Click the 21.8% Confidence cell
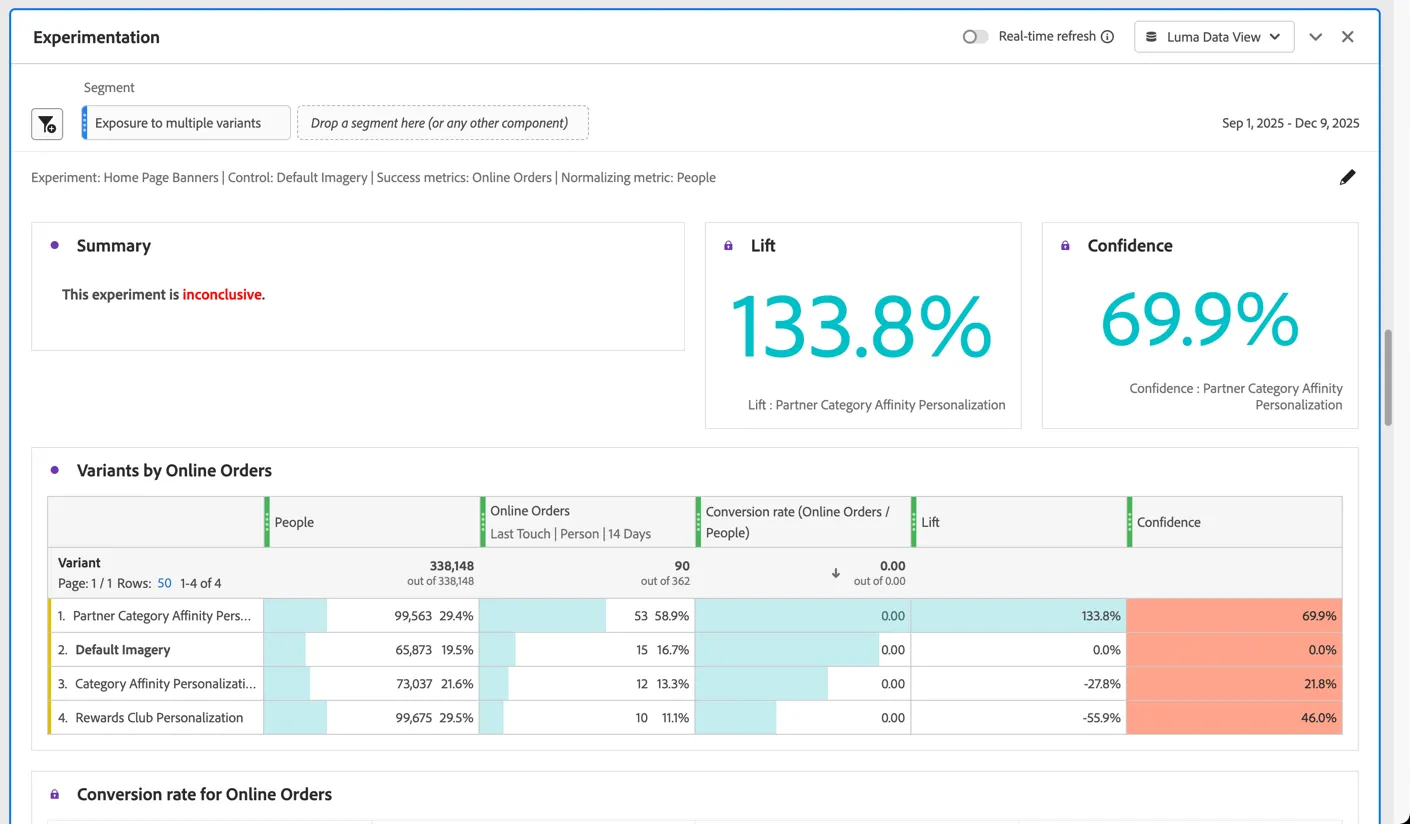 click(x=1235, y=684)
